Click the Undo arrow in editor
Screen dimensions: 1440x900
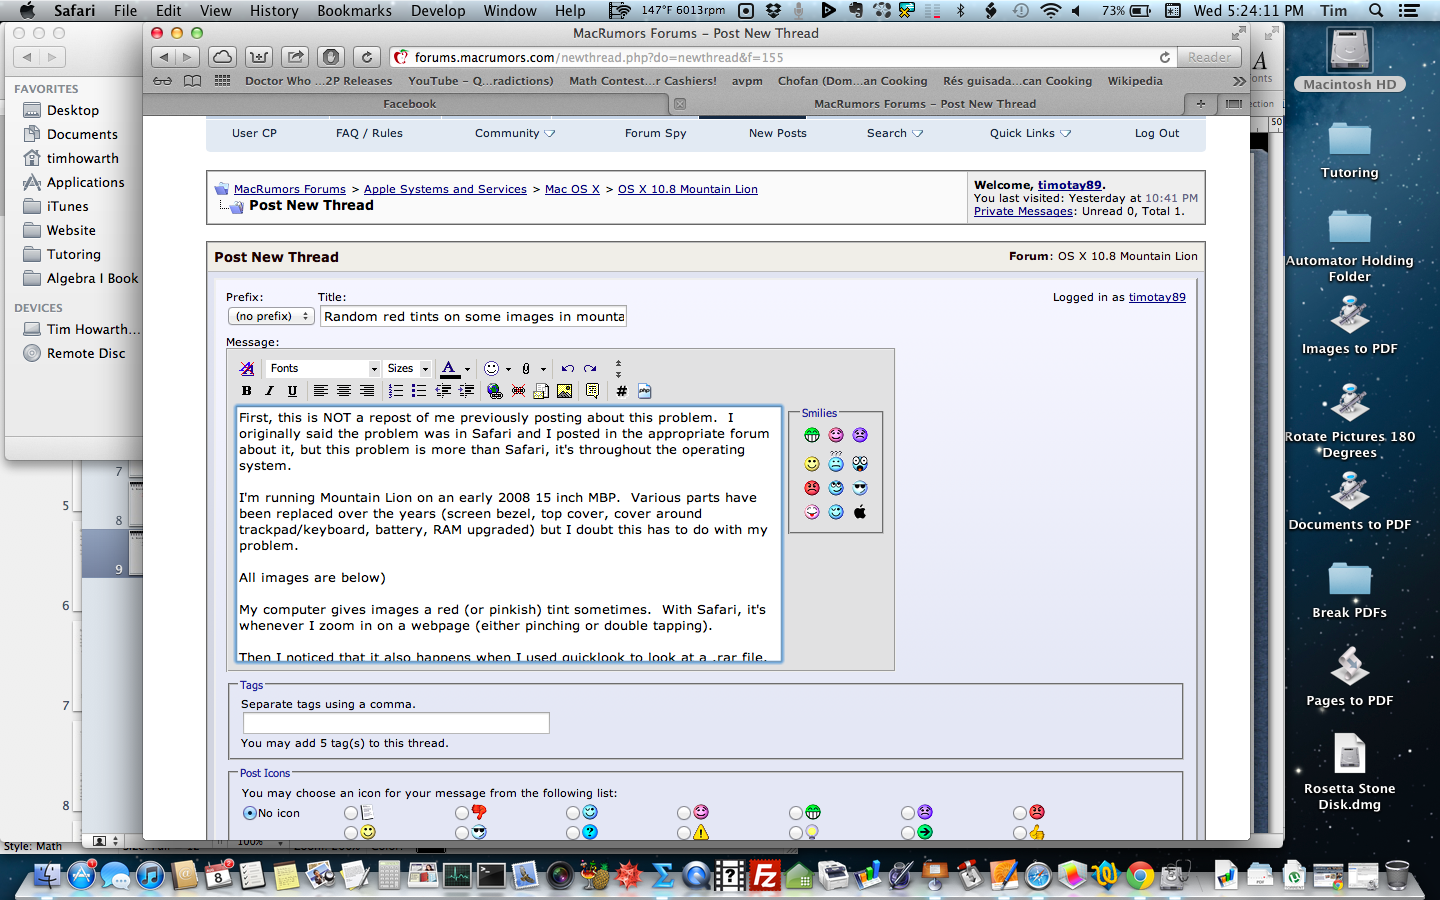567,369
